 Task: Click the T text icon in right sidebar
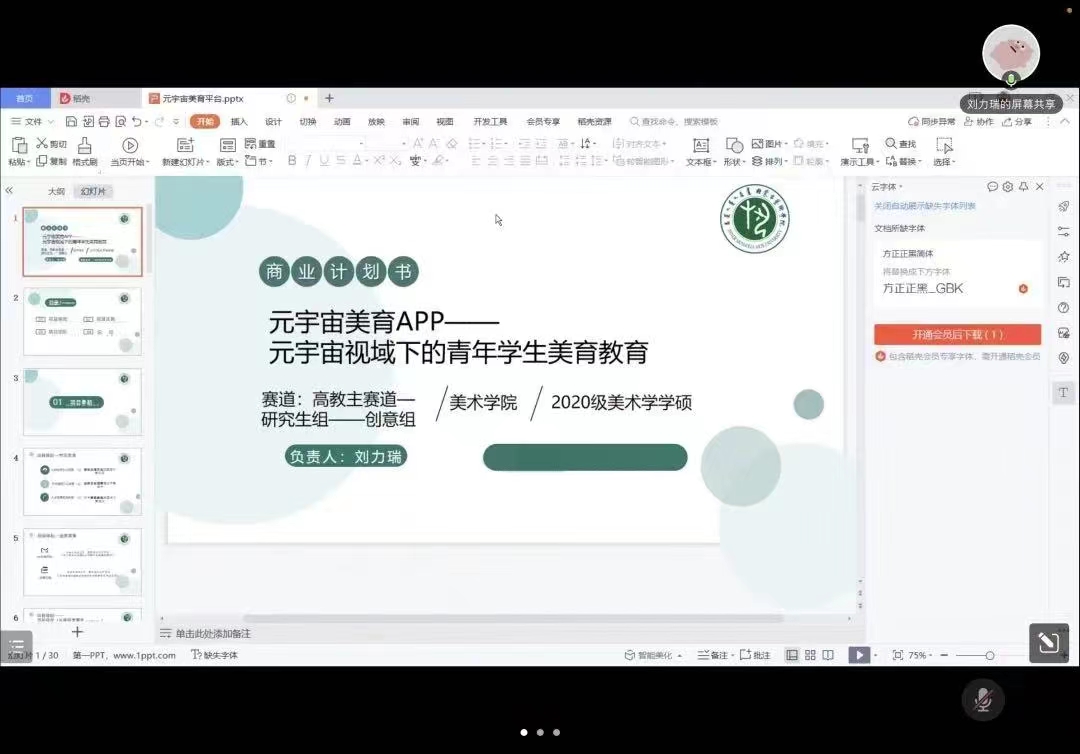1063,392
